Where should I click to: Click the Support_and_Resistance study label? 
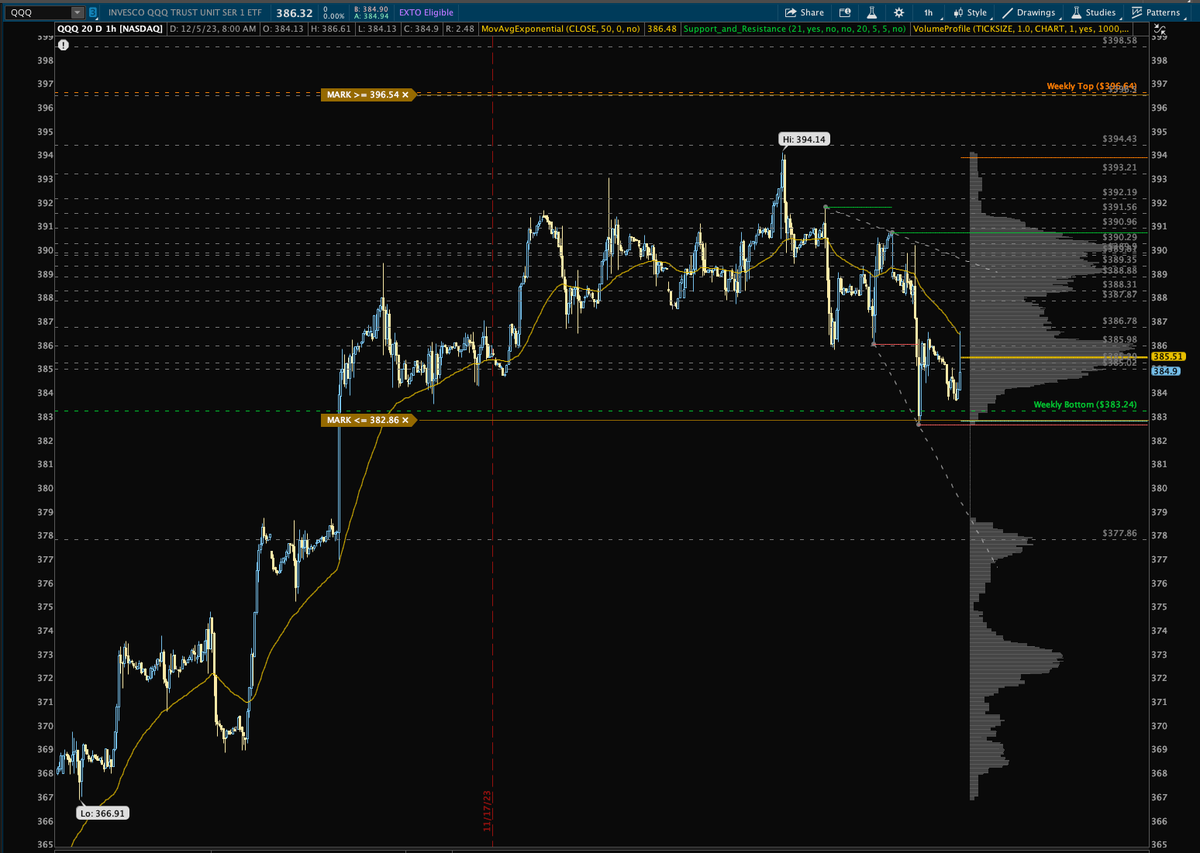tap(795, 29)
